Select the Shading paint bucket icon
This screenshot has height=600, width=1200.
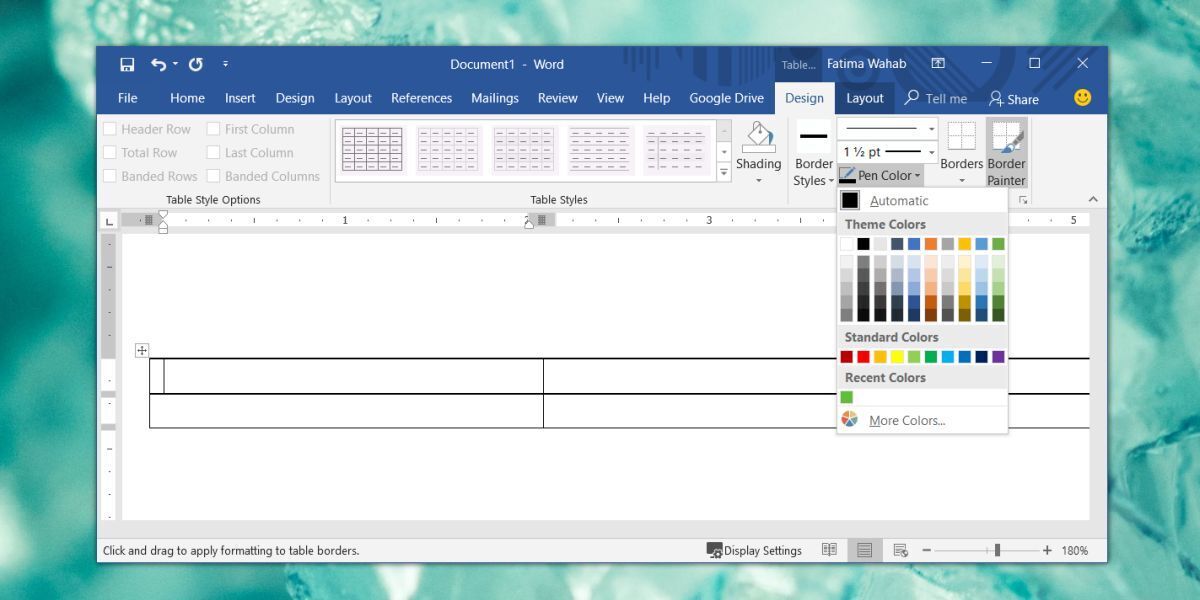point(758,137)
